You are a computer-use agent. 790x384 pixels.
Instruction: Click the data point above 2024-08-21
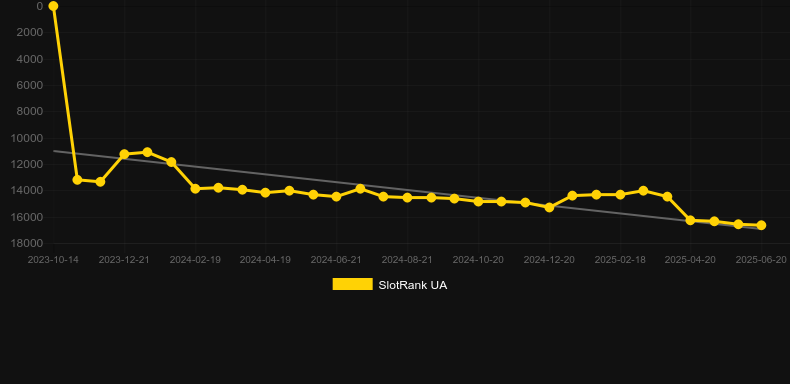pyautogui.click(x=407, y=198)
